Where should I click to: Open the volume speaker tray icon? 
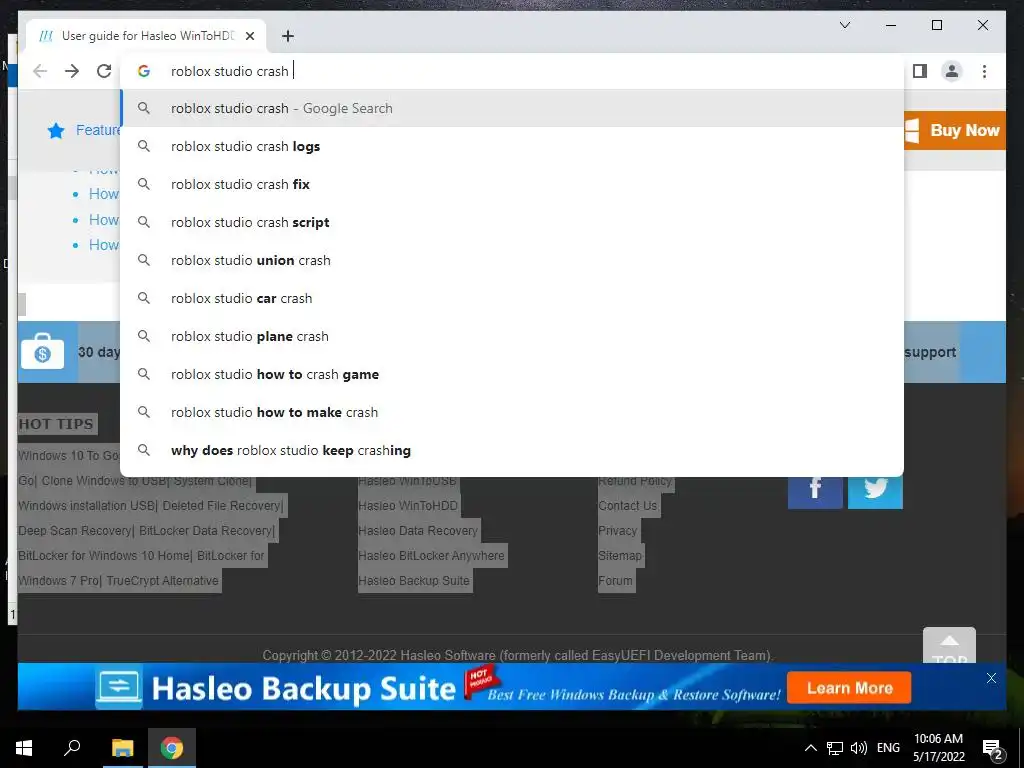(x=859, y=748)
